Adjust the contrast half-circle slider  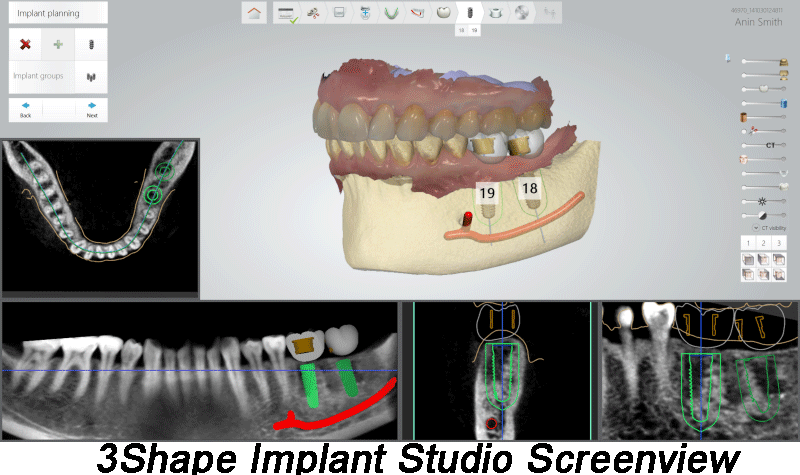[764, 215]
